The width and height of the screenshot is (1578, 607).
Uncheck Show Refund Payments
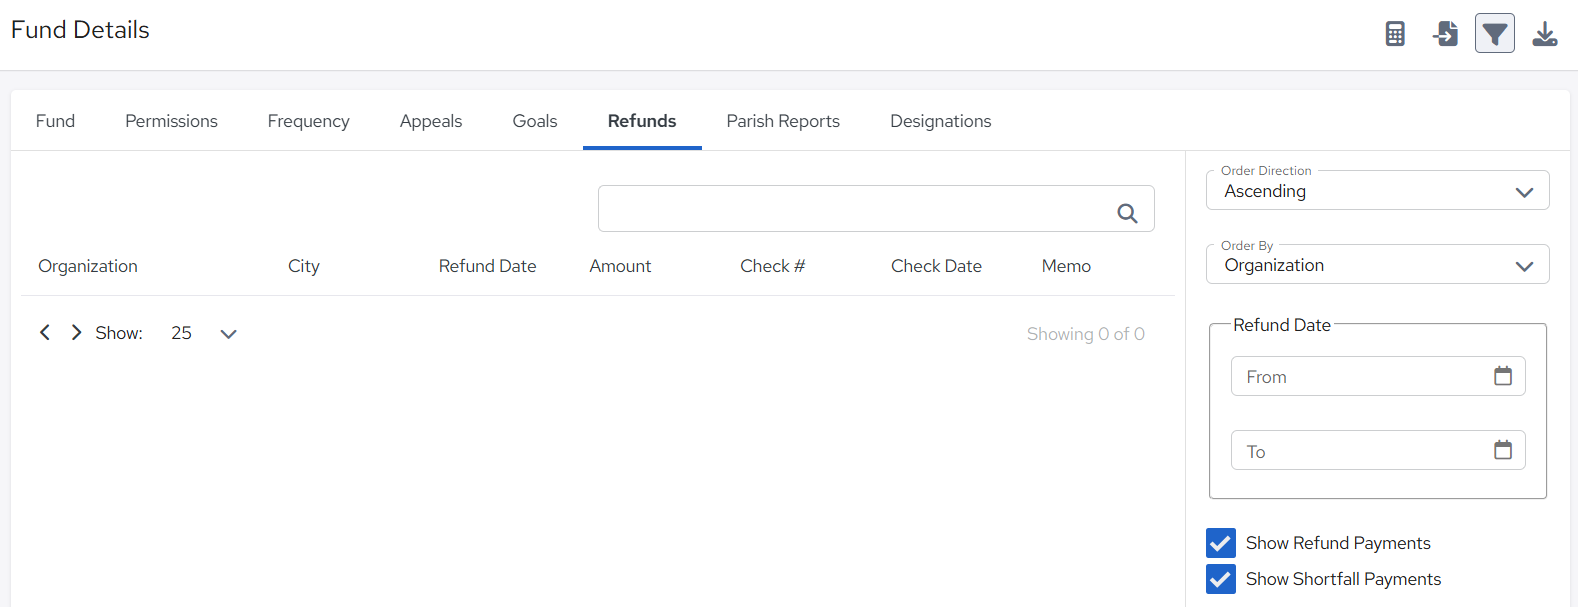pyautogui.click(x=1221, y=543)
